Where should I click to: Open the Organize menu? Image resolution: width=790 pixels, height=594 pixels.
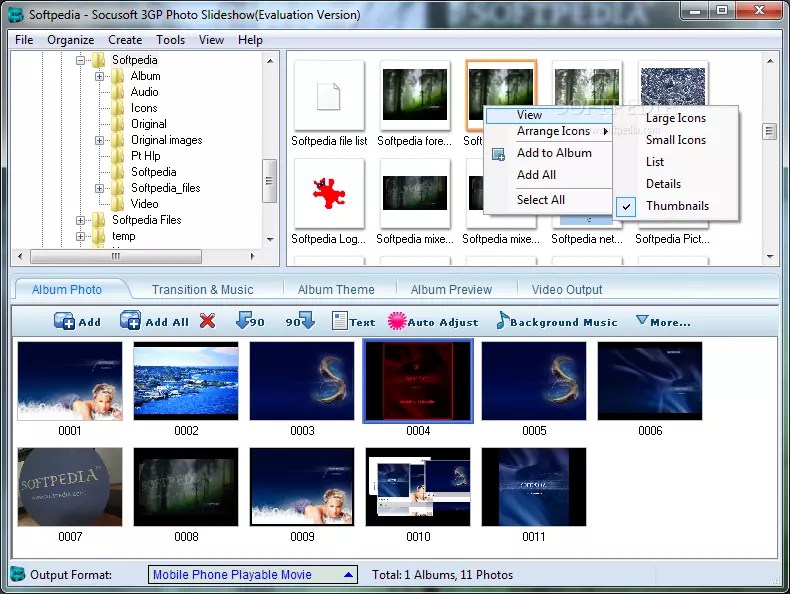point(71,40)
